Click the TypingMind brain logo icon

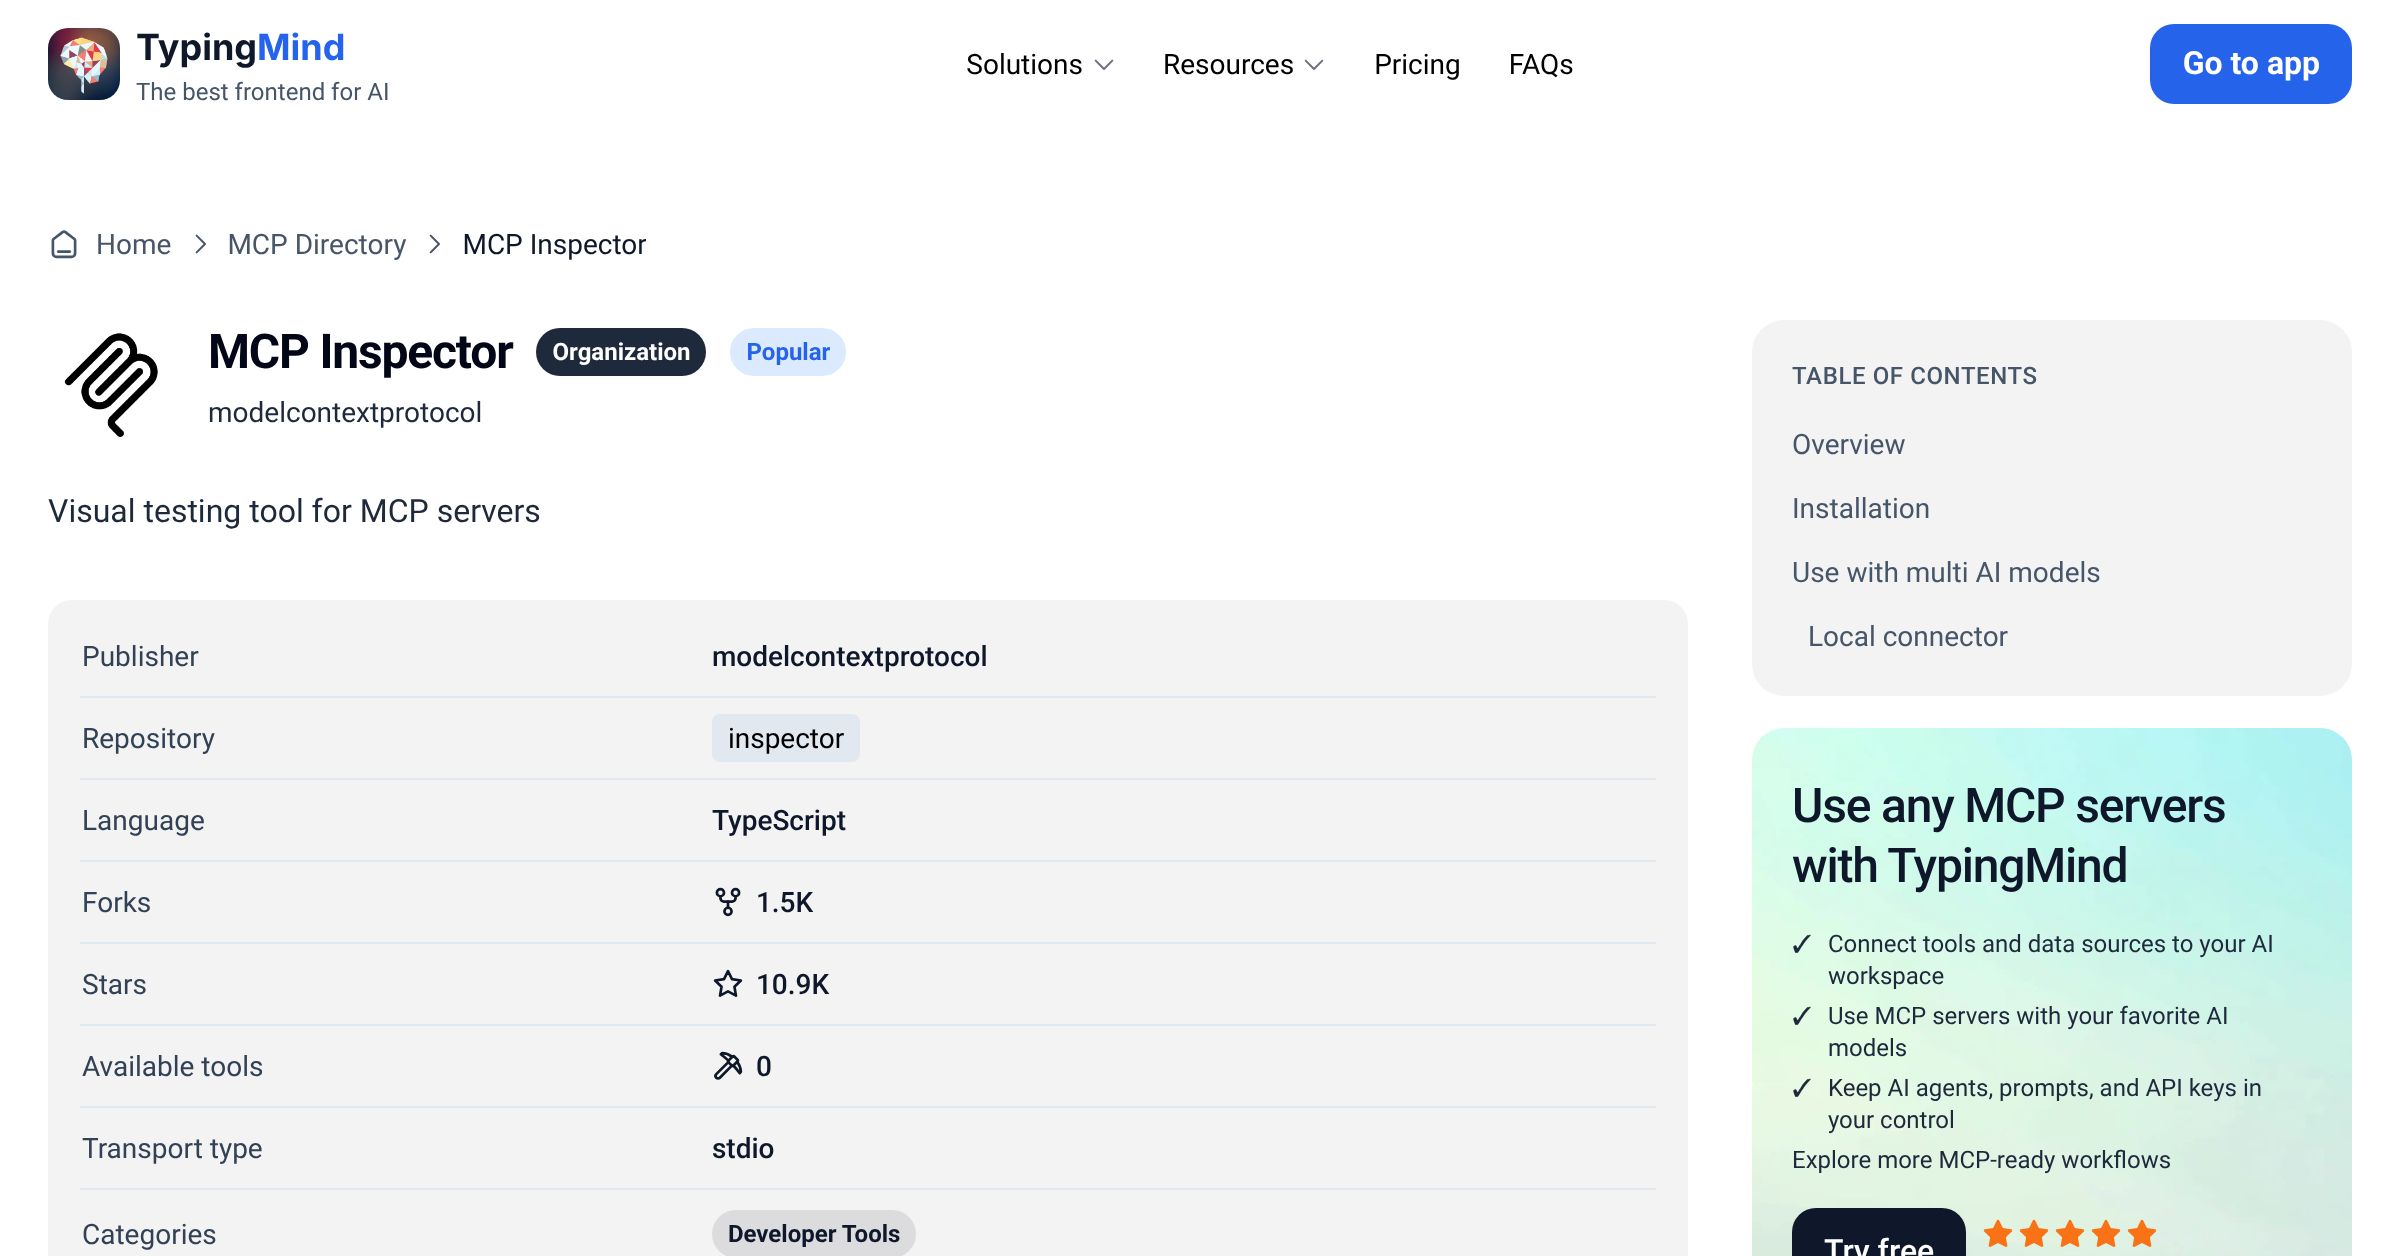(84, 64)
